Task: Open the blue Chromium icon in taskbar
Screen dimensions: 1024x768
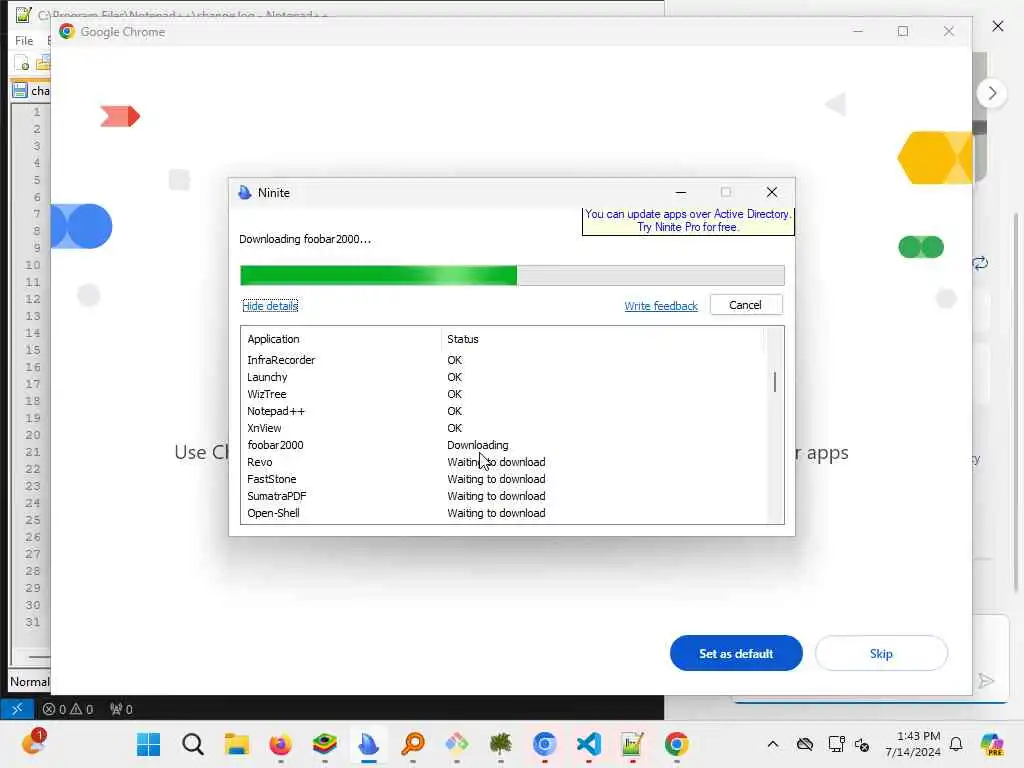Action: click(x=545, y=744)
